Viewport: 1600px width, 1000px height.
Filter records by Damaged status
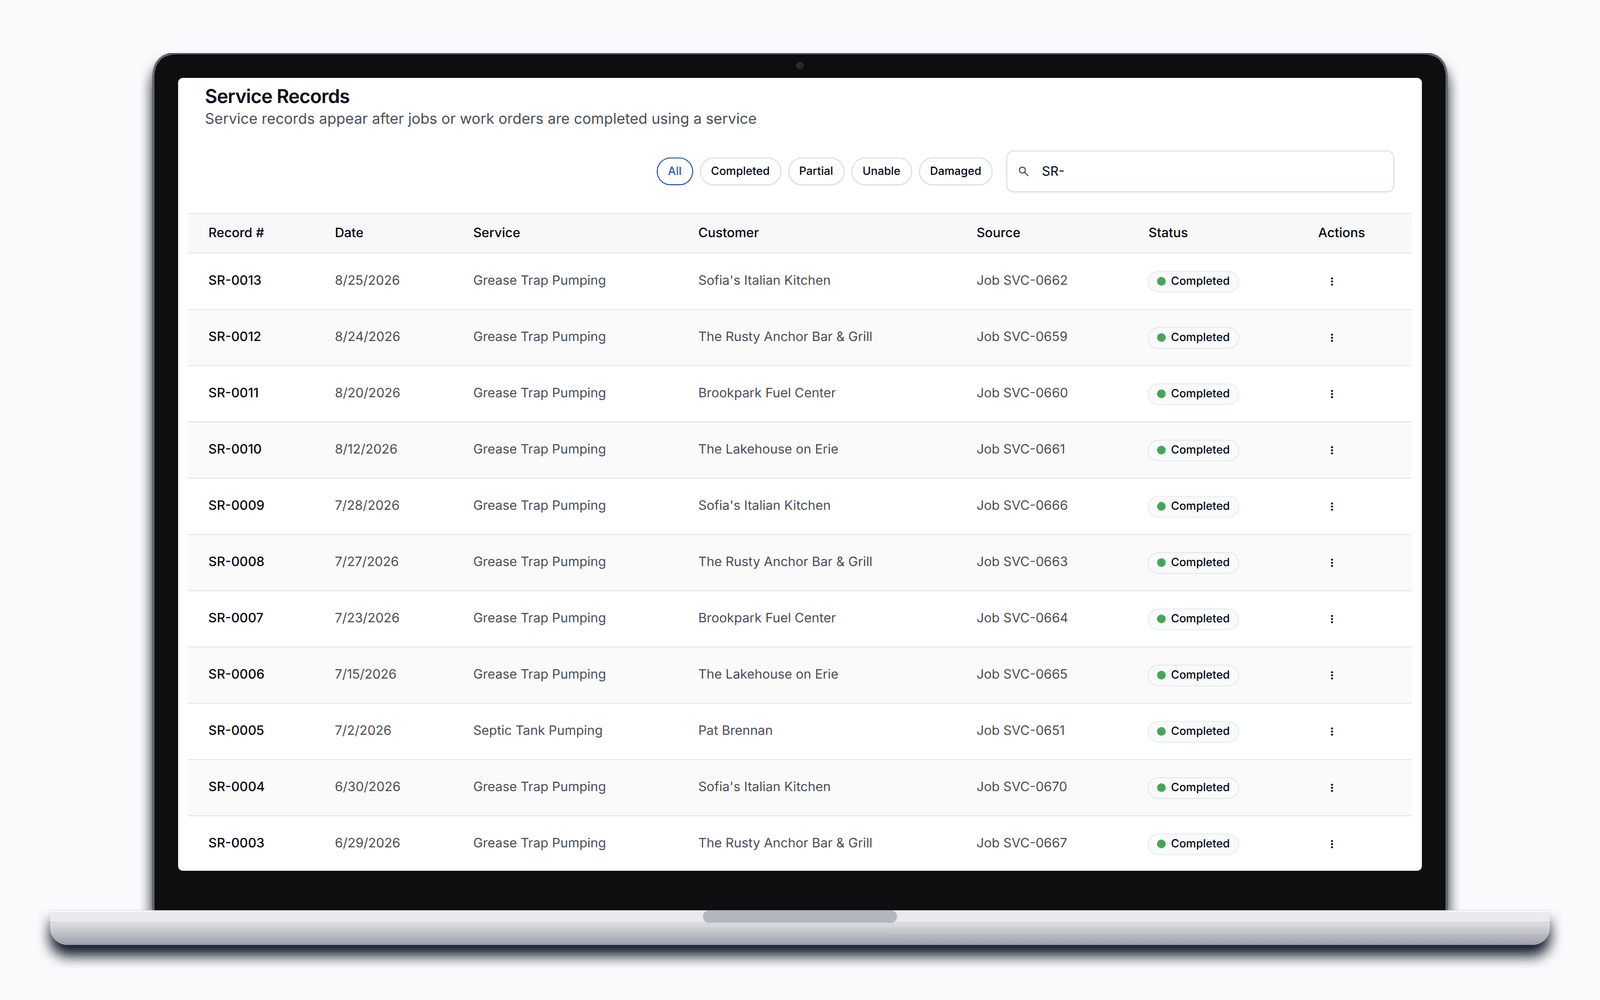pos(955,171)
